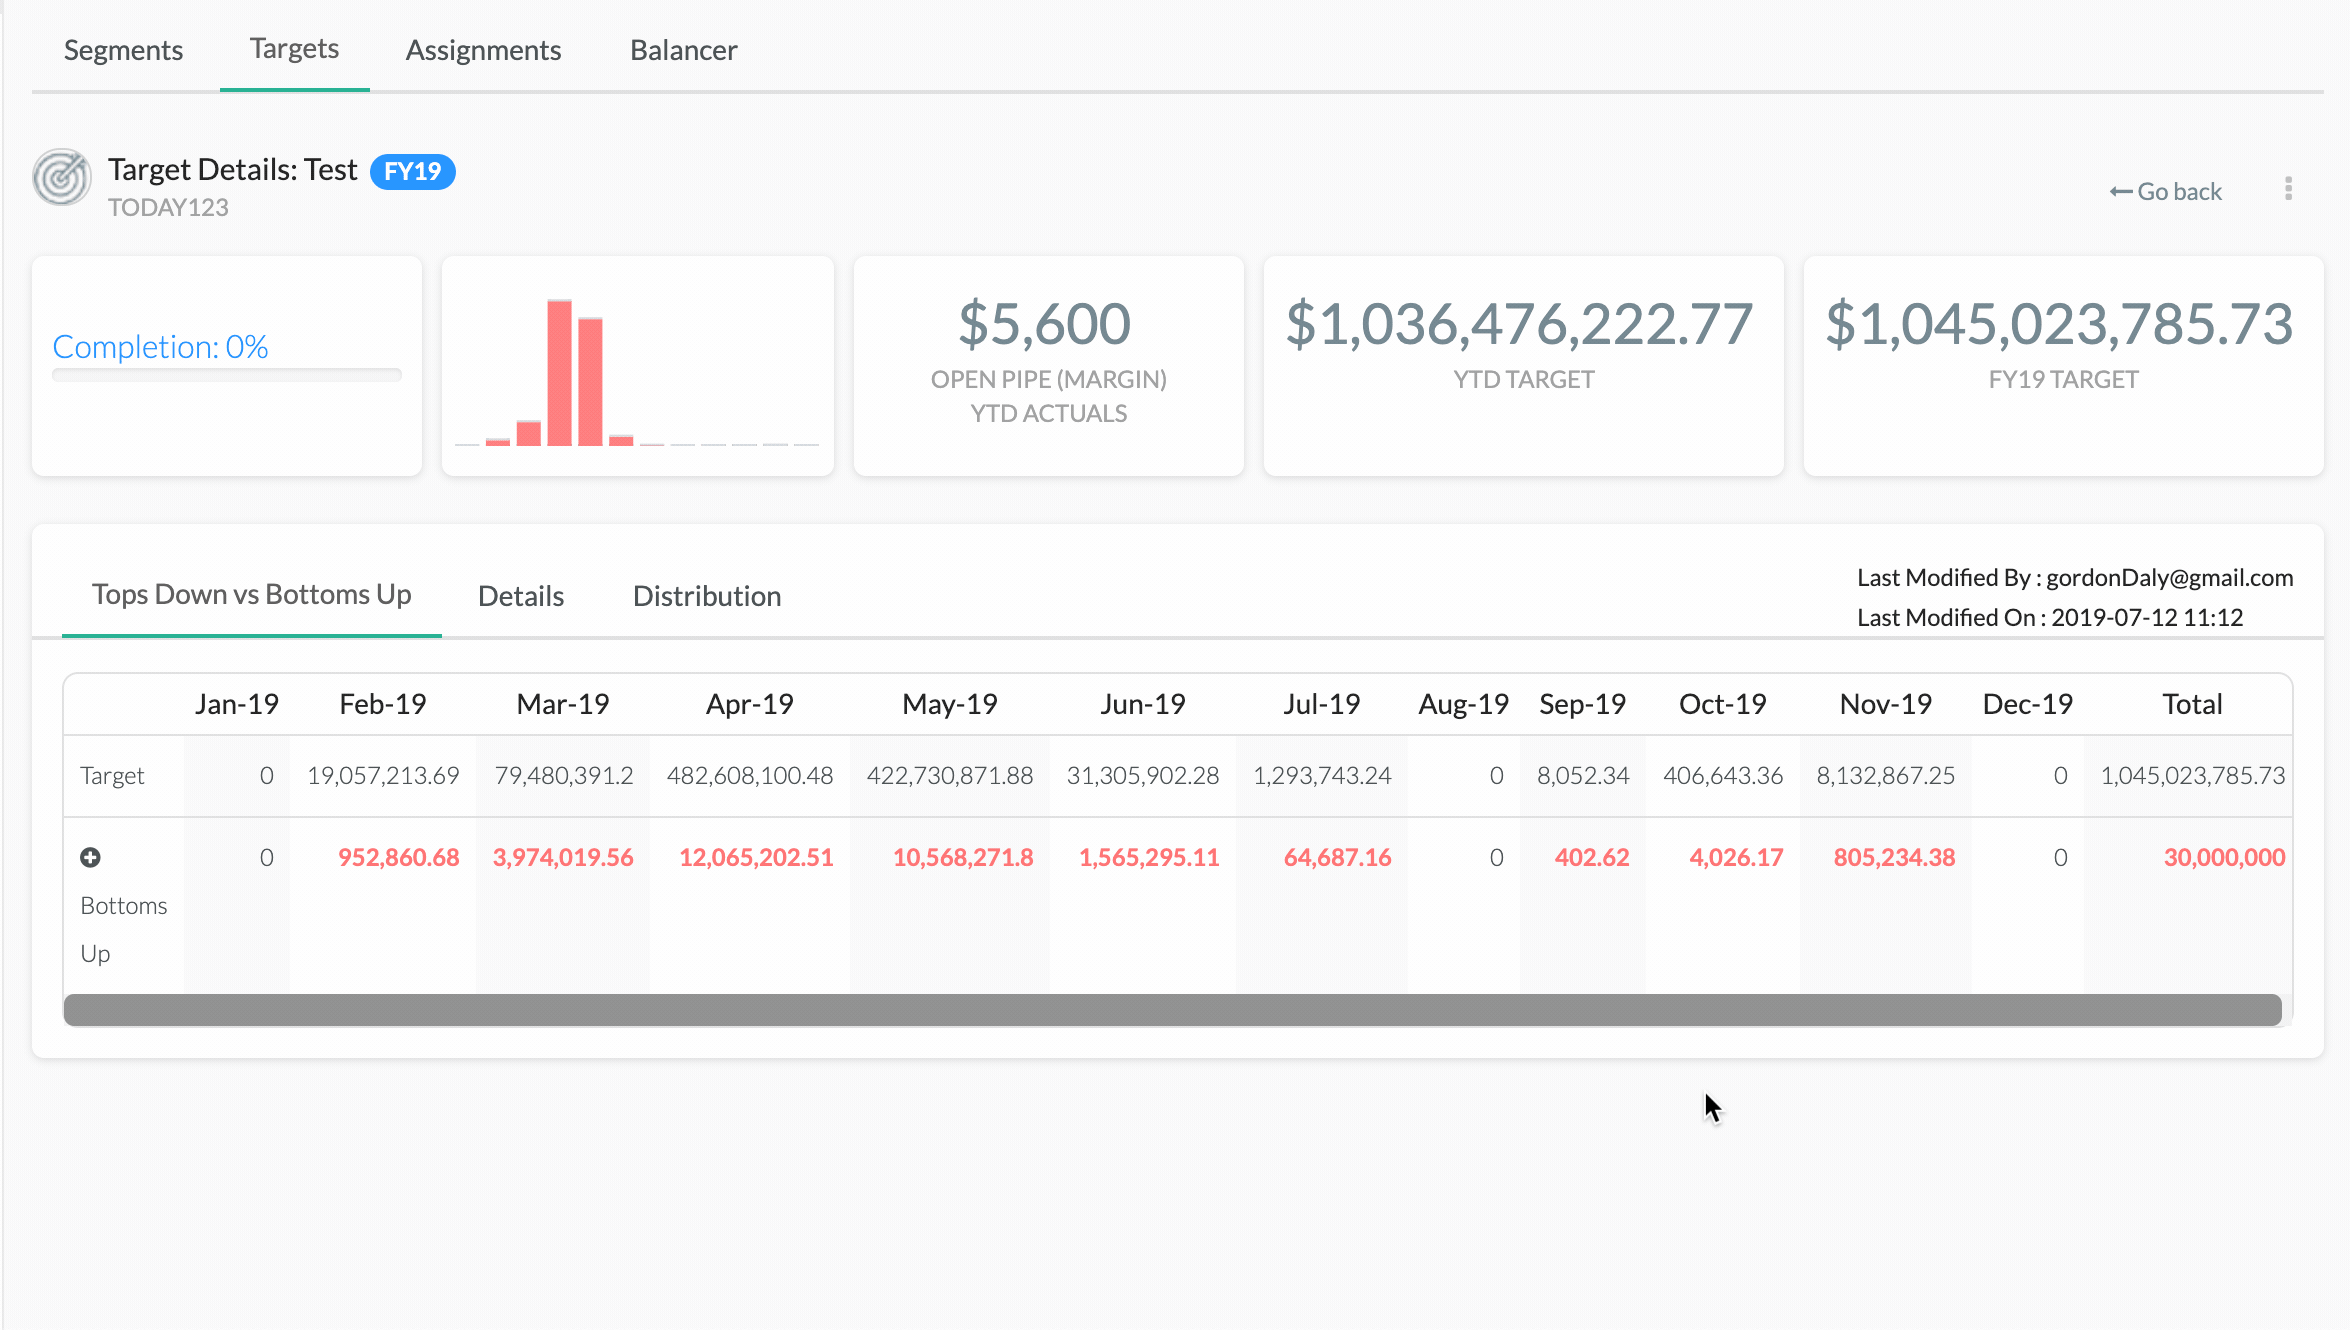Select Tops Down vs Bottoms Up tab
Screen dimensions: 2350x1330
coord(251,594)
